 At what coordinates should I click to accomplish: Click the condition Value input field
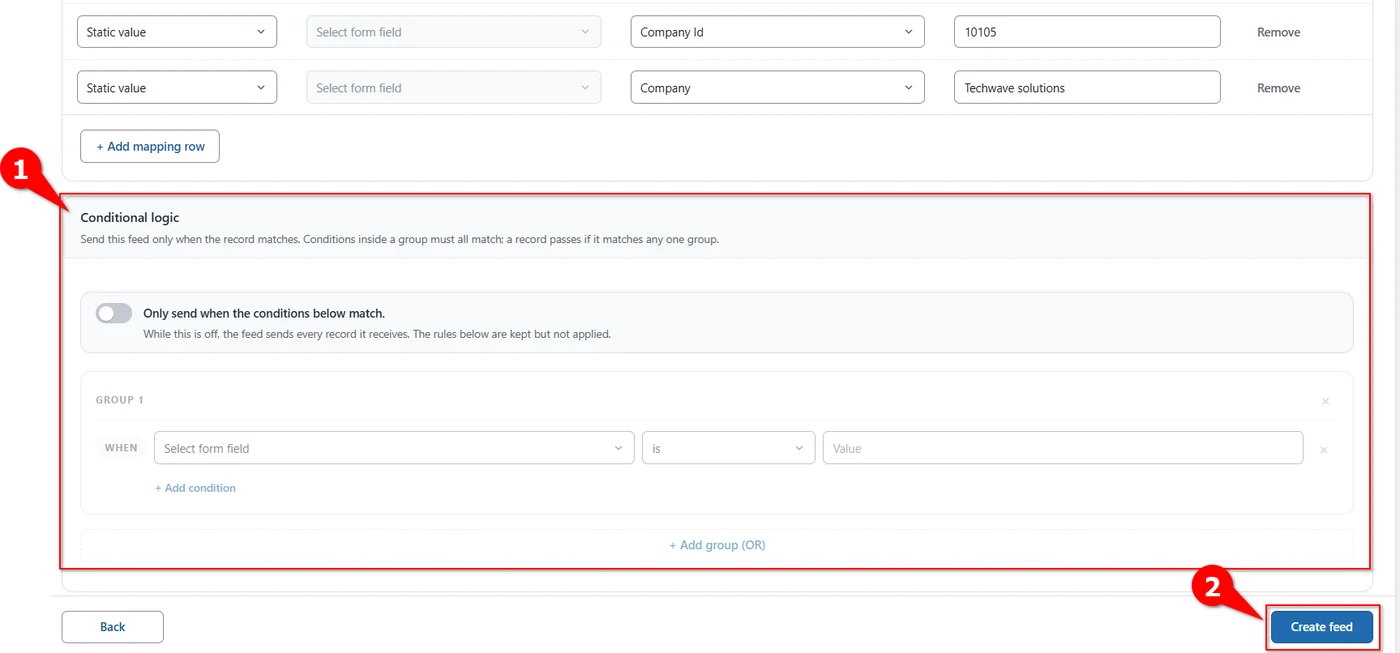pyautogui.click(x=1063, y=448)
